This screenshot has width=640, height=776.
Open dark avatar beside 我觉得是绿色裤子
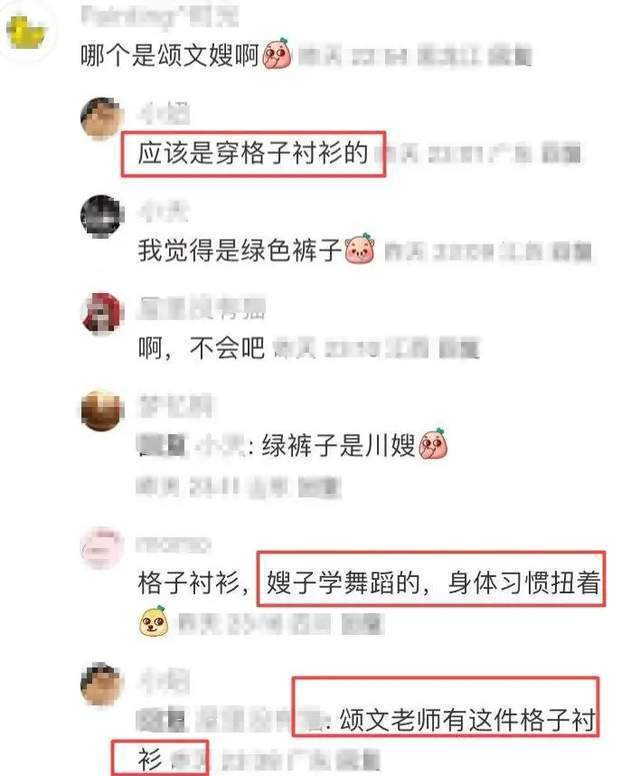pos(101,216)
